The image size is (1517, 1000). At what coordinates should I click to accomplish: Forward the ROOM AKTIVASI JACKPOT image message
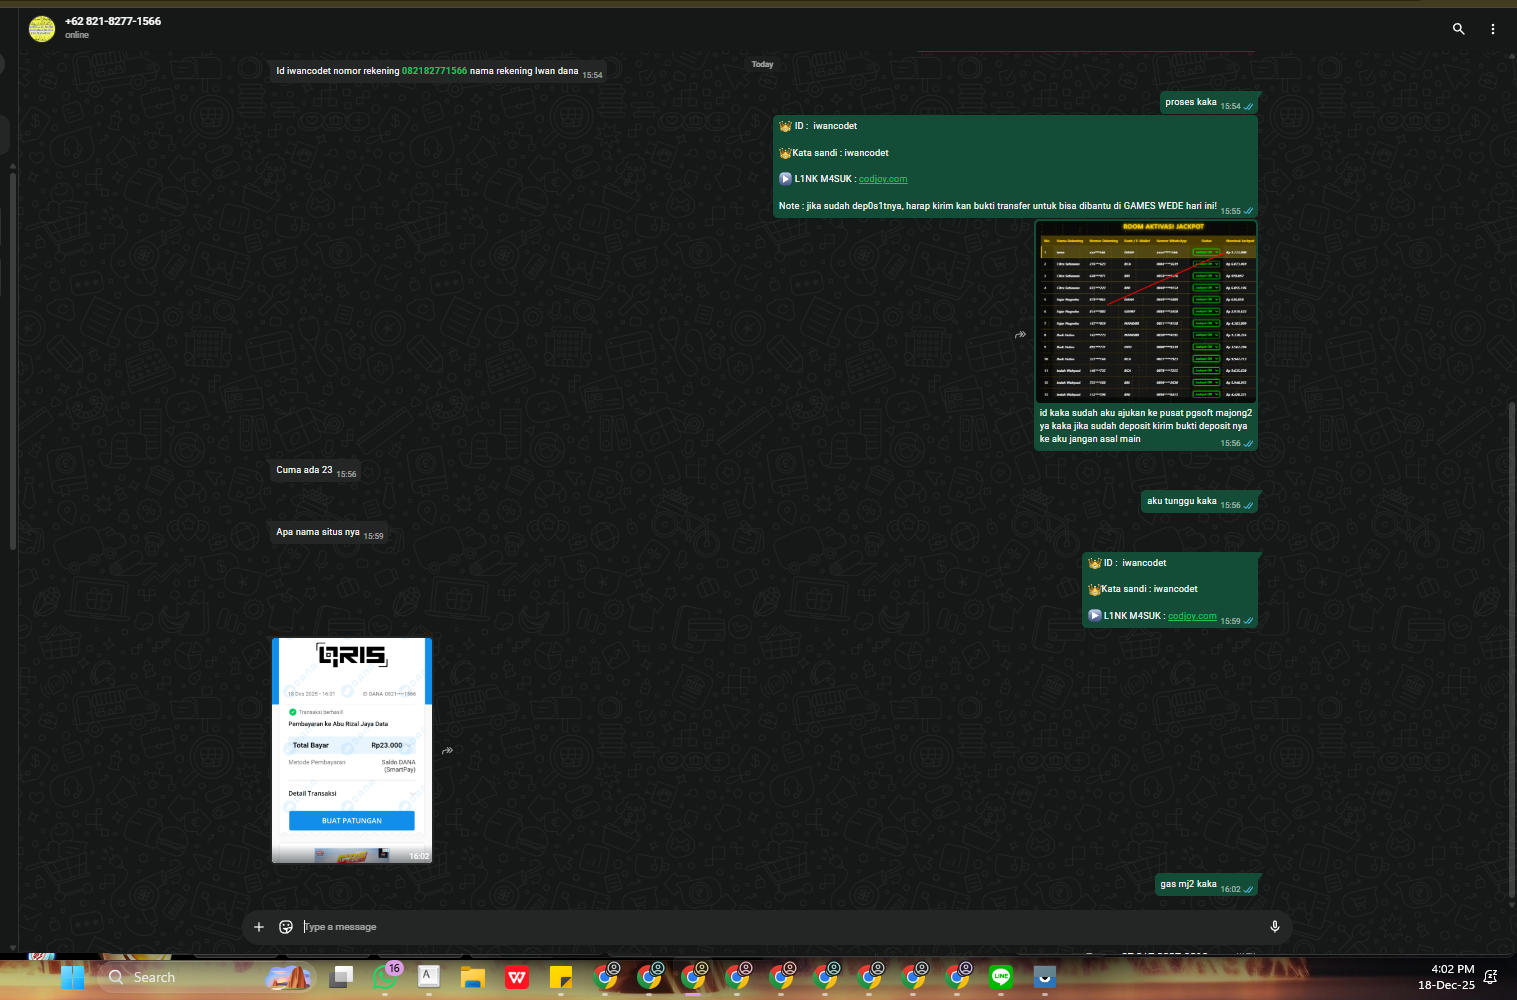(x=1020, y=335)
